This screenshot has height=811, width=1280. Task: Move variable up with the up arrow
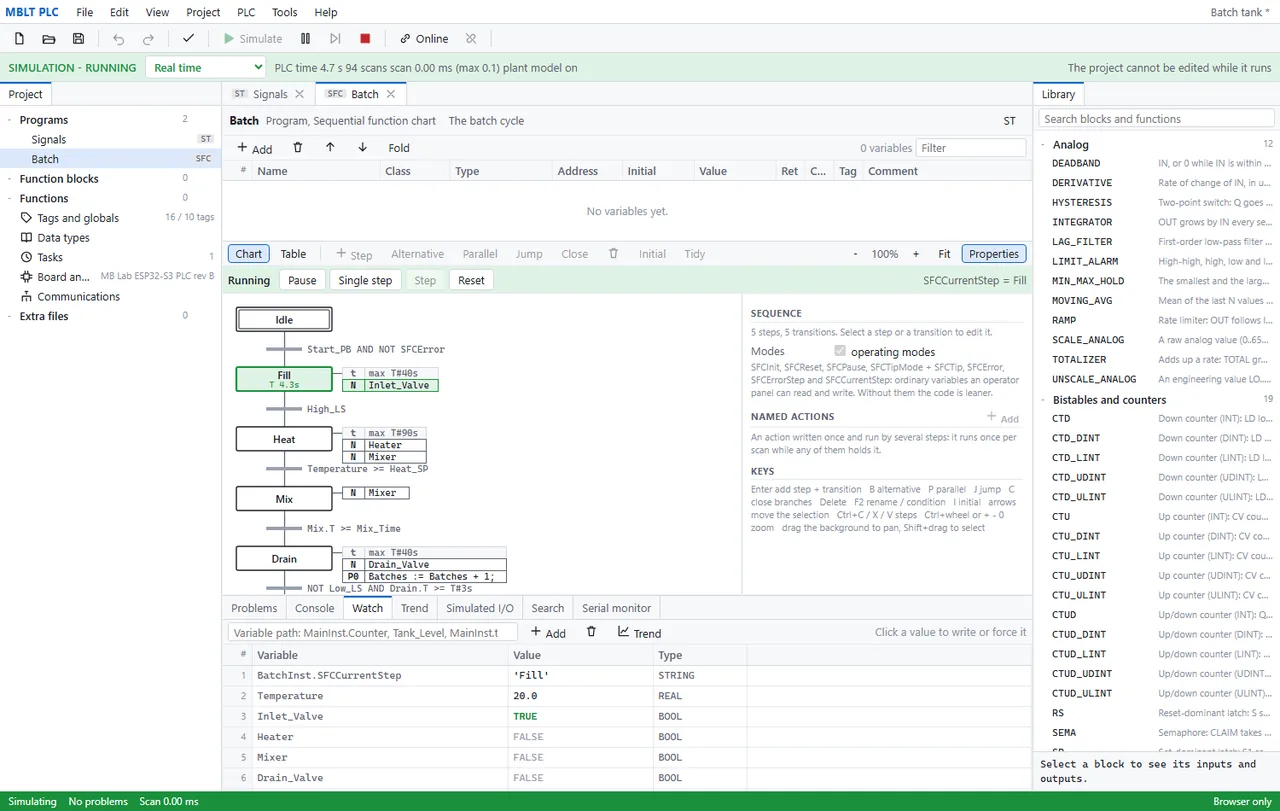point(330,148)
